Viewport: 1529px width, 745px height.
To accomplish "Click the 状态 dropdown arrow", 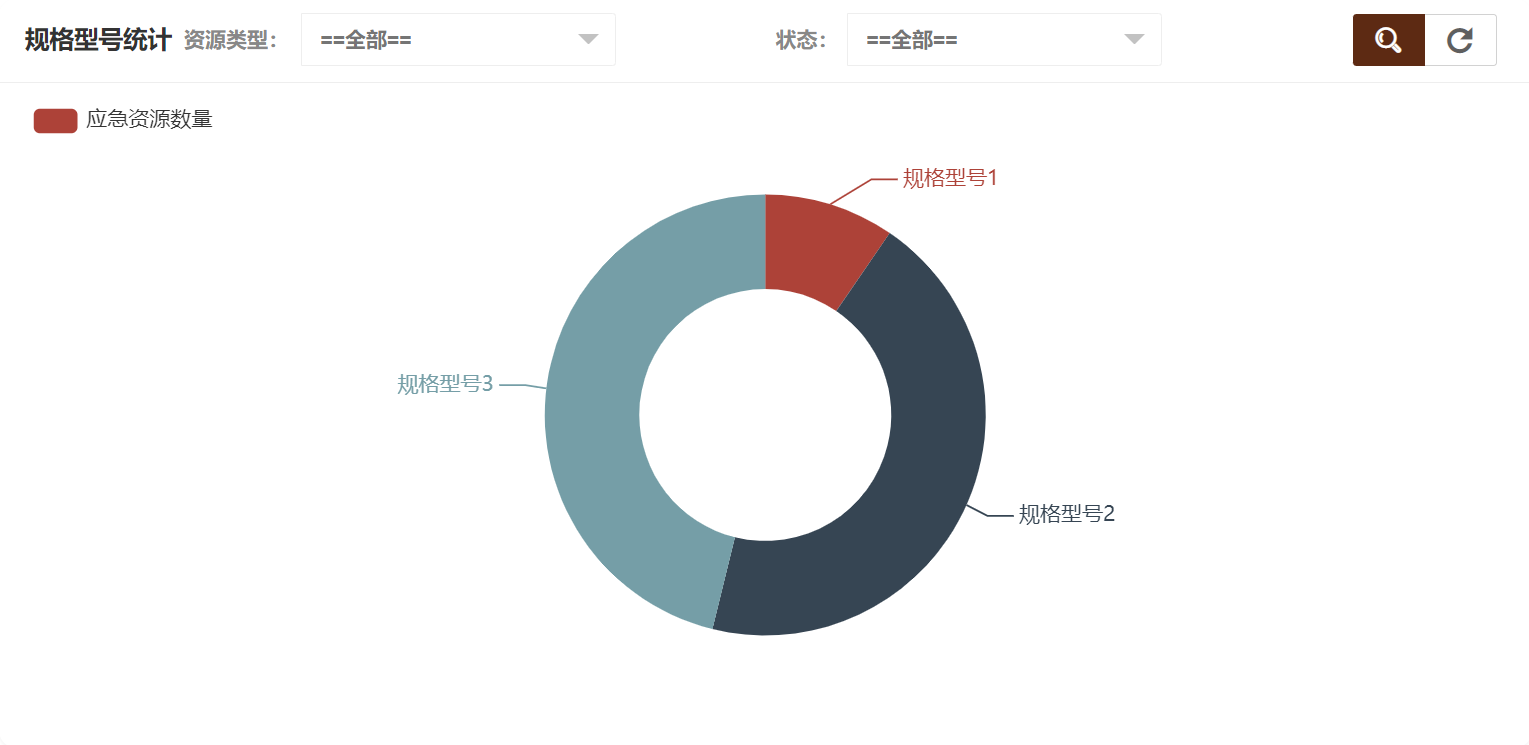I will [x=1134, y=40].
